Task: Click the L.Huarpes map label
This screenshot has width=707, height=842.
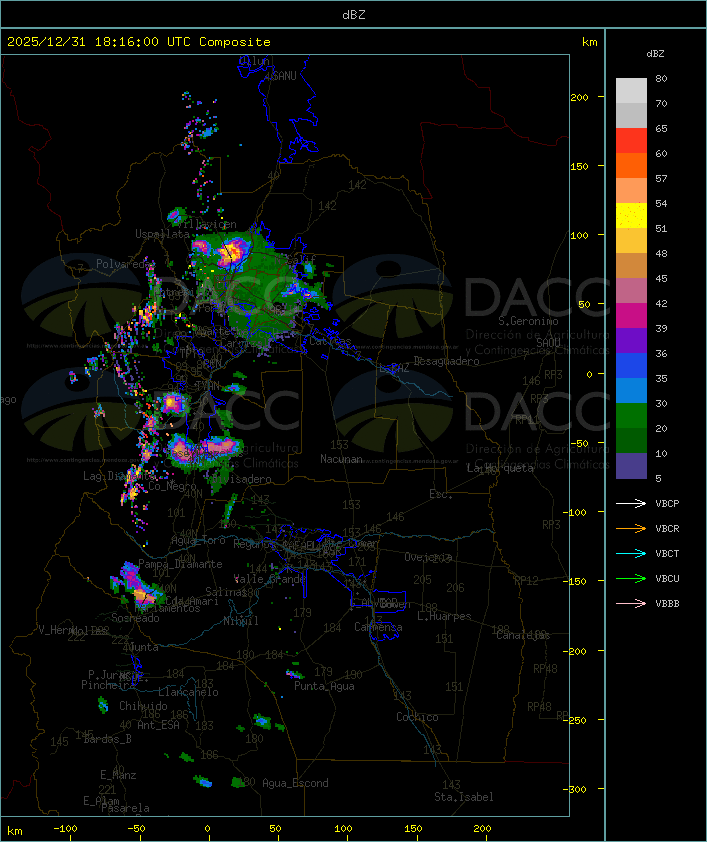Action: pyautogui.click(x=444, y=616)
